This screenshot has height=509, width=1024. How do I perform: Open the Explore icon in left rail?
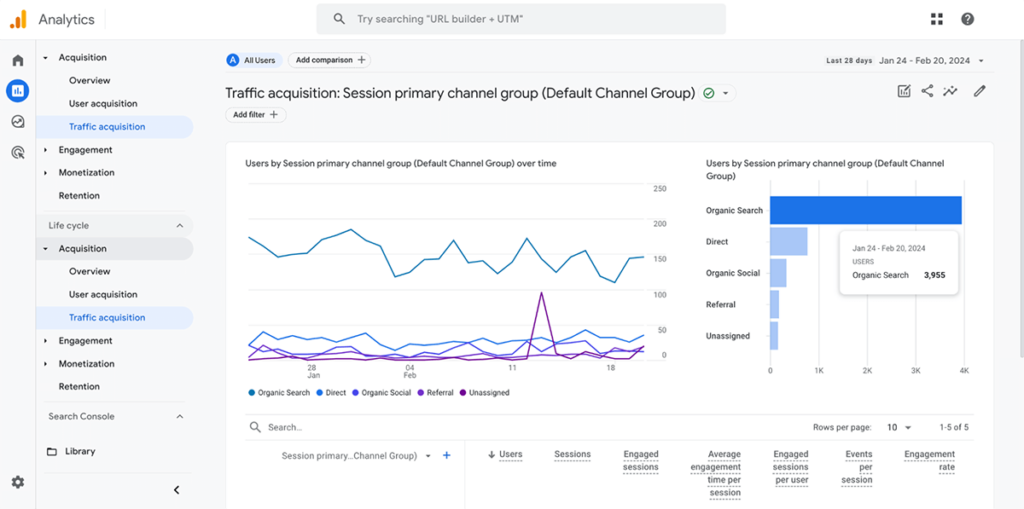17,122
